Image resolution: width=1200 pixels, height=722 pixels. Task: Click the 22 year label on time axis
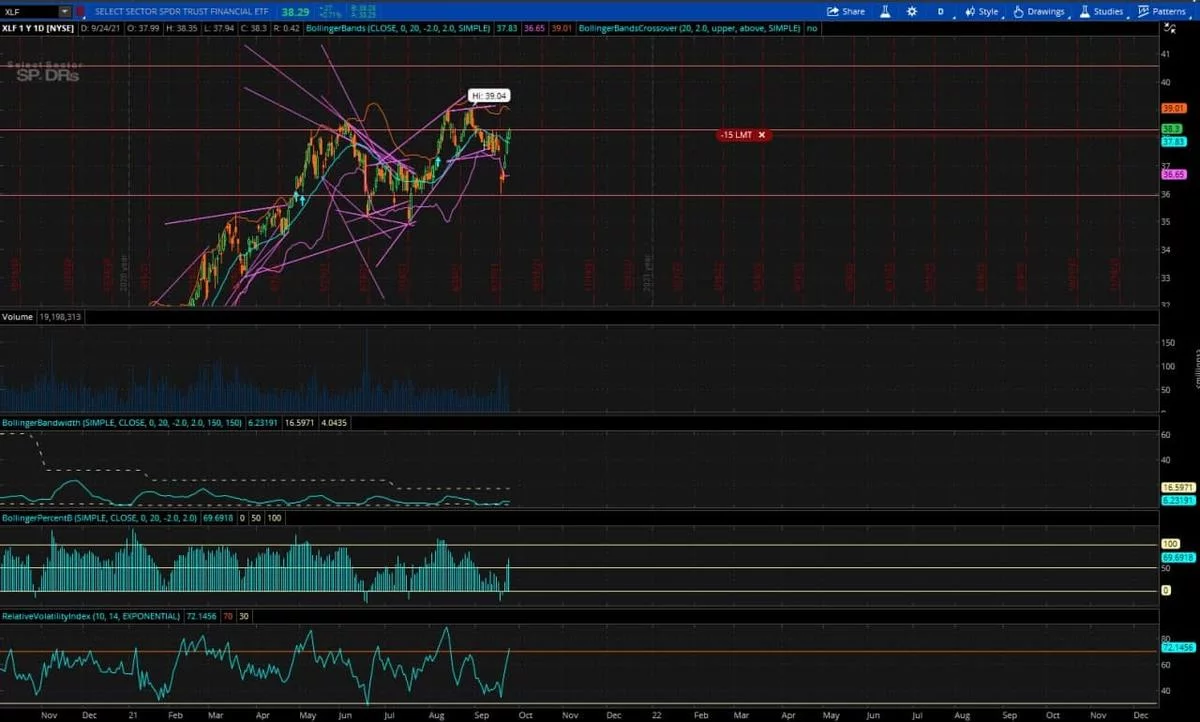pyautogui.click(x=655, y=716)
